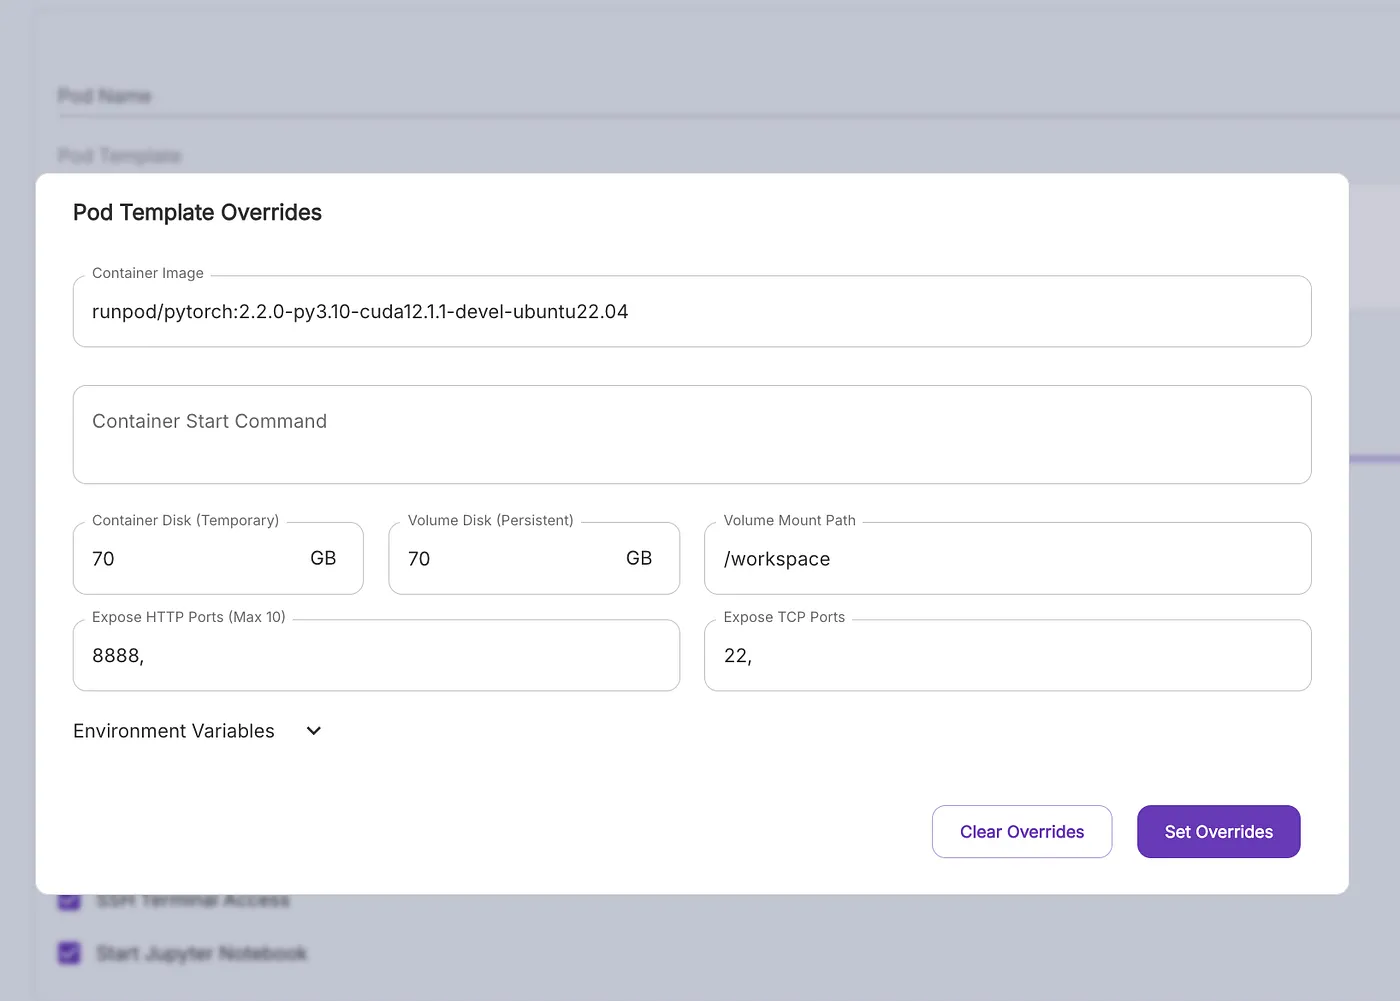The width and height of the screenshot is (1400, 1001).
Task: Edit the Volume Disk (Persistent) size
Action: click(x=534, y=558)
